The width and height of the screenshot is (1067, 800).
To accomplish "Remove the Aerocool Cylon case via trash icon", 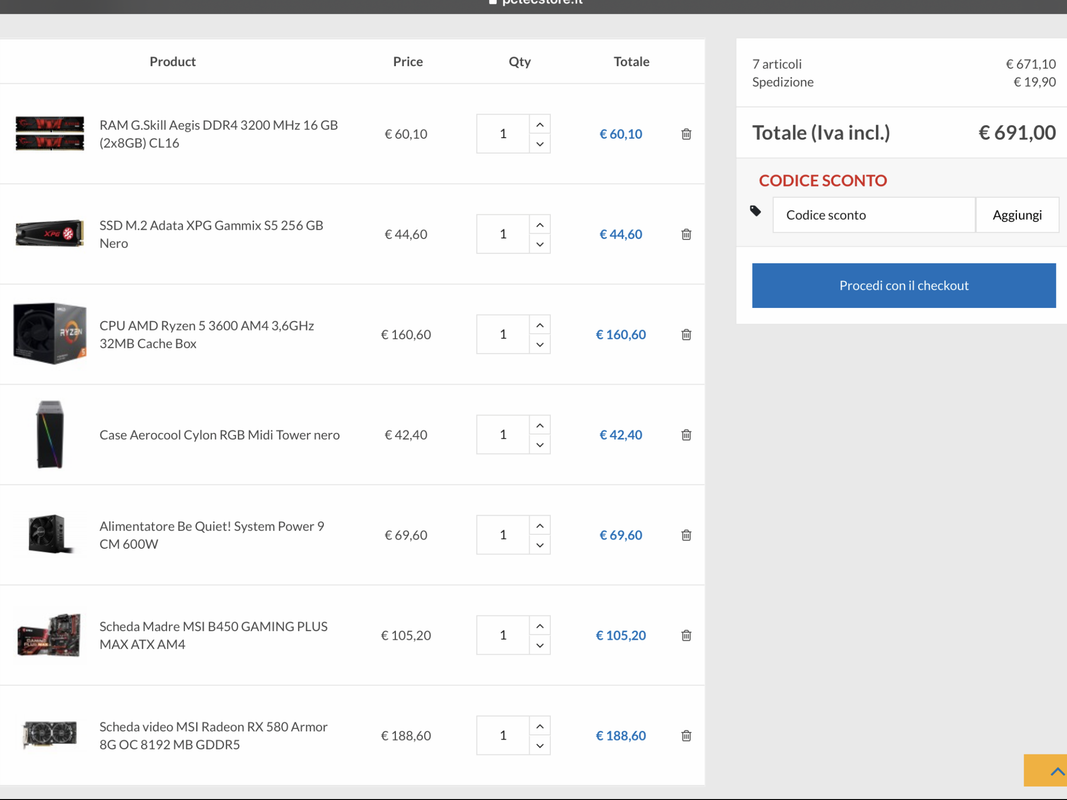I will (x=686, y=435).
